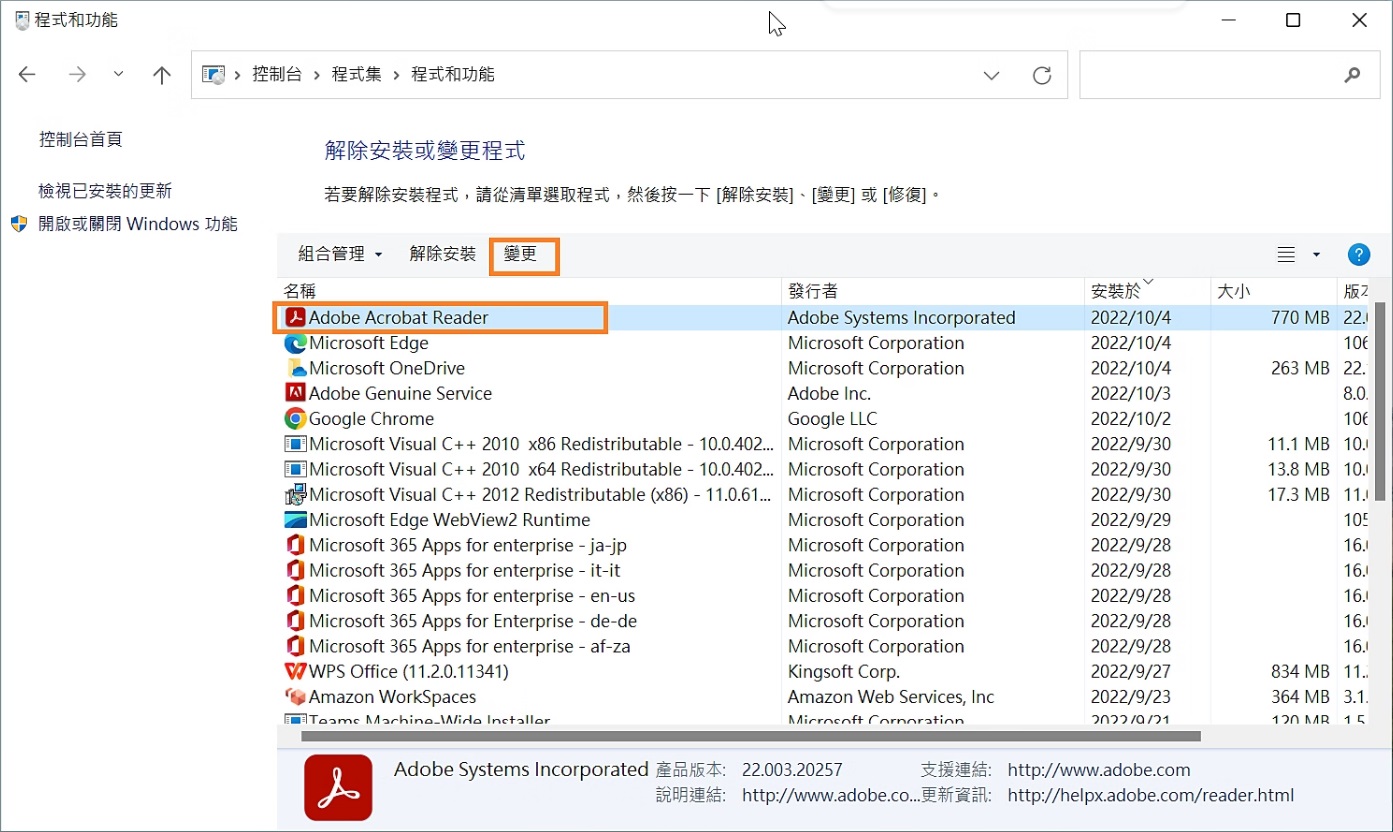Expand the address bar history dropdown
The width and height of the screenshot is (1393, 832).
[x=991, y=75]
